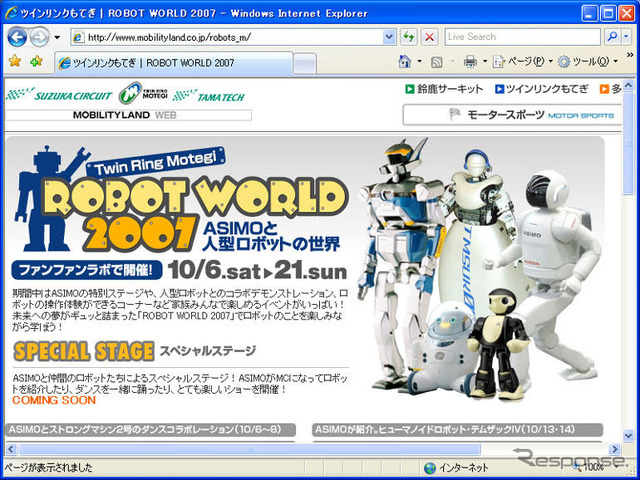Click the small black humanoid robot image
Image resolution: width=640 pixels, height=480 pixels.
[499, 343]
